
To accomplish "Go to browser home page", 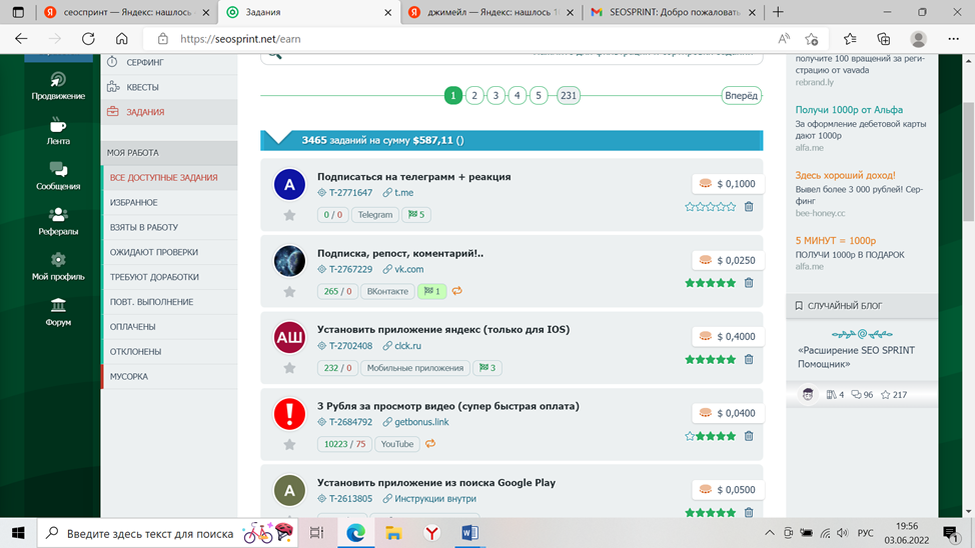I will (122, 39).
